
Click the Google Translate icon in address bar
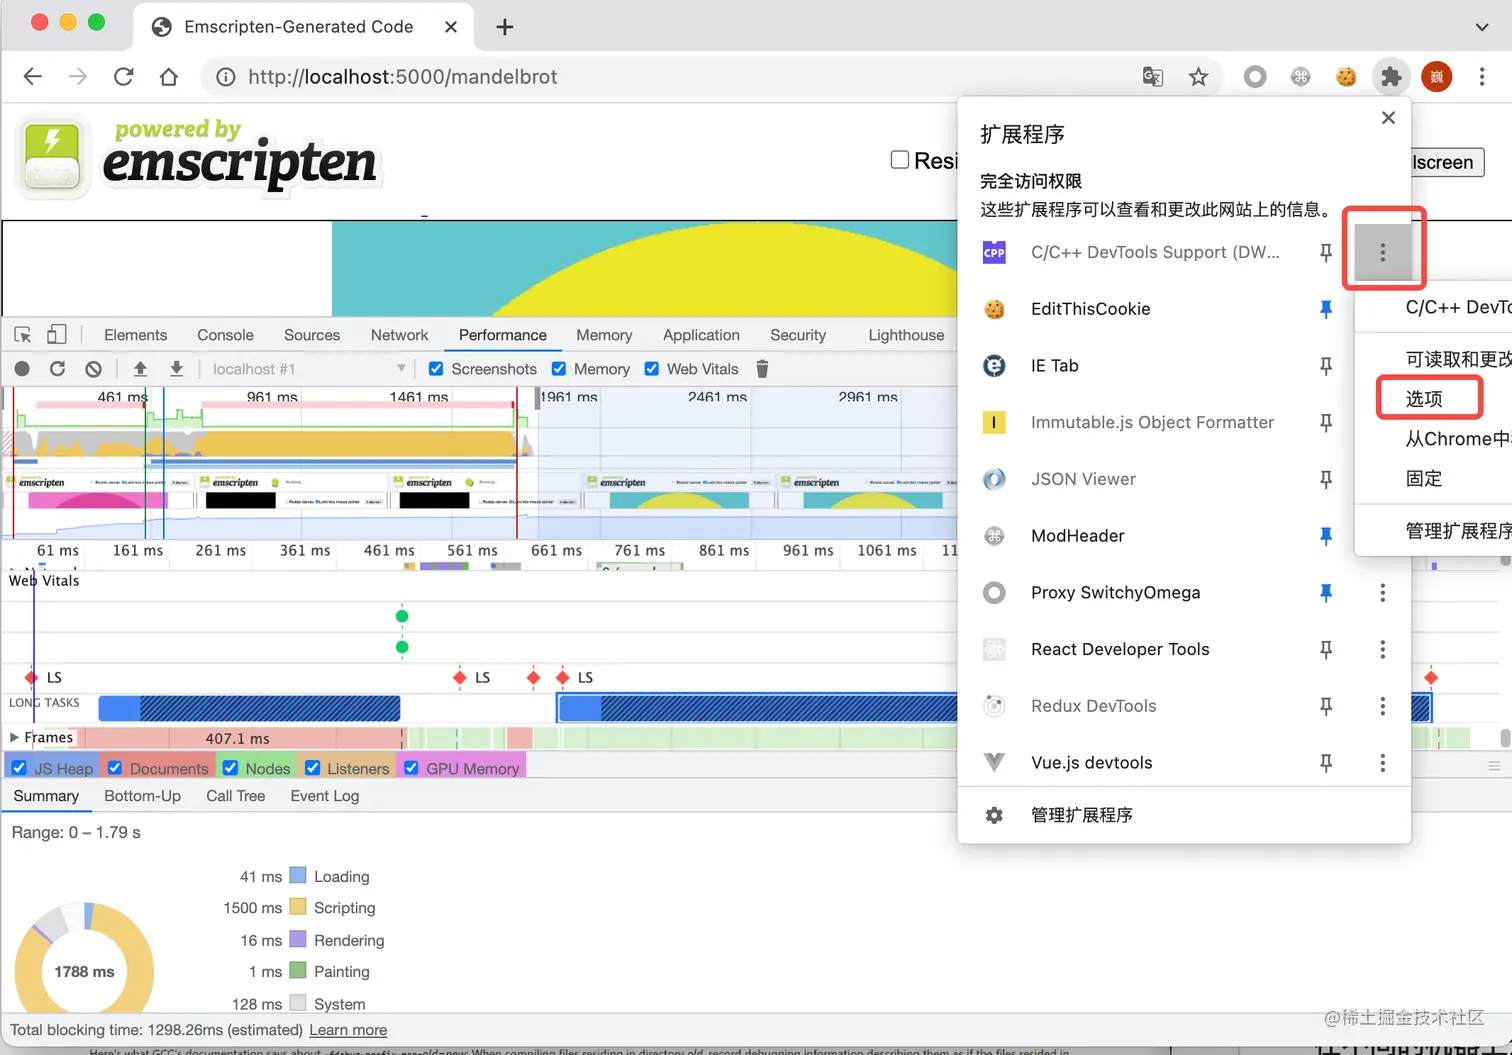(x=1153, y=77)
